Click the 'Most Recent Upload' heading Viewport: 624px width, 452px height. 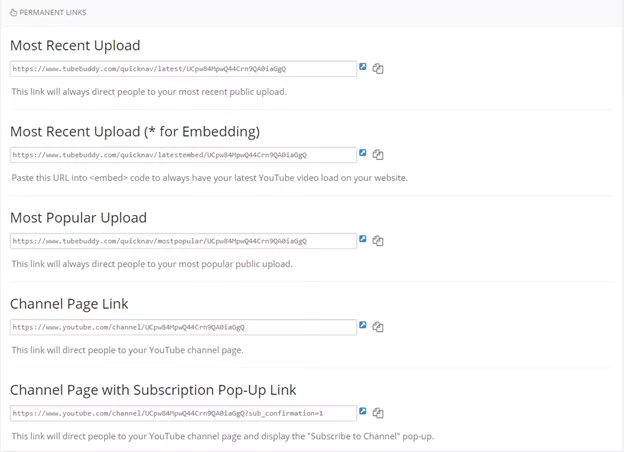[75, 45]
